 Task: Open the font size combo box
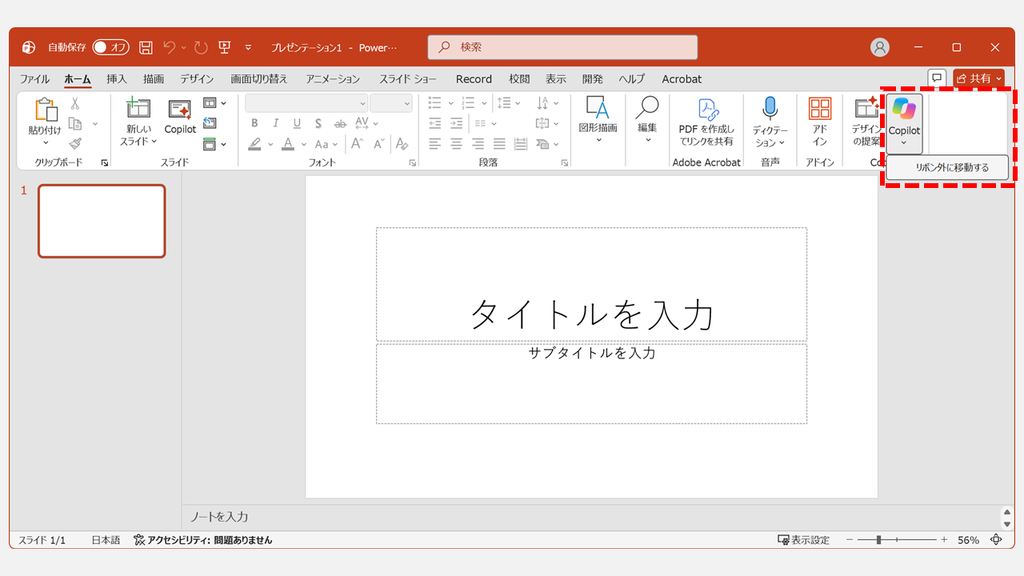pos(391,103)
